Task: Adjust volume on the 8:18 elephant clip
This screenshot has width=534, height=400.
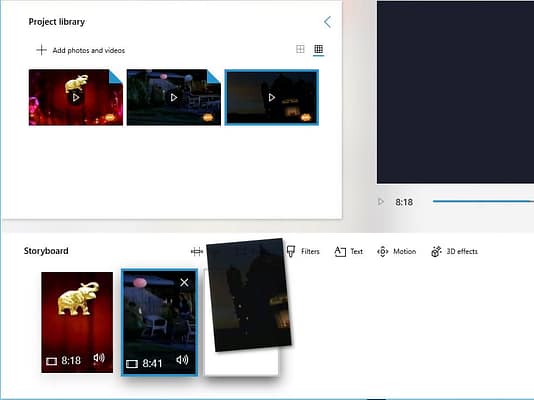Action: click(x=99, y=358)
